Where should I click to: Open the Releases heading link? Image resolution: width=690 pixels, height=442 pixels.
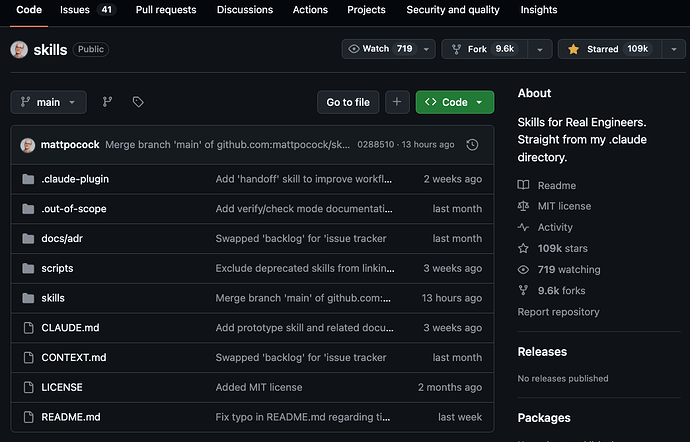coord(542,352)
